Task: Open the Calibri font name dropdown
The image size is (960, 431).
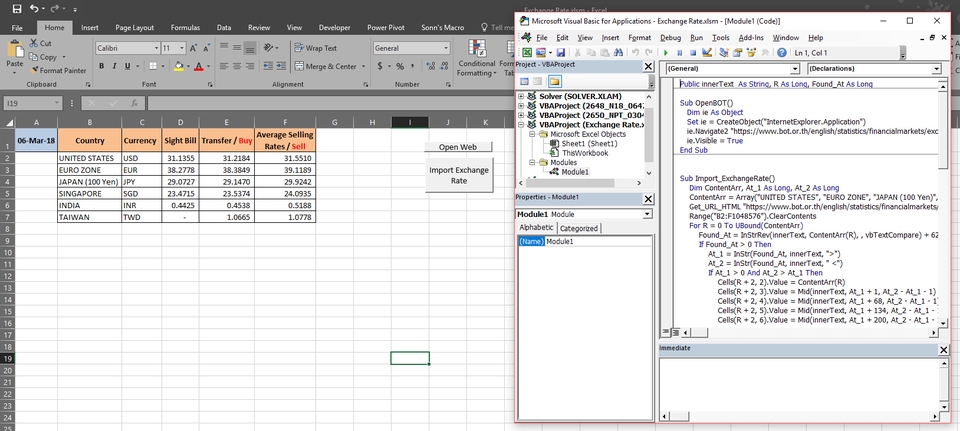Action: coord(156,48)
